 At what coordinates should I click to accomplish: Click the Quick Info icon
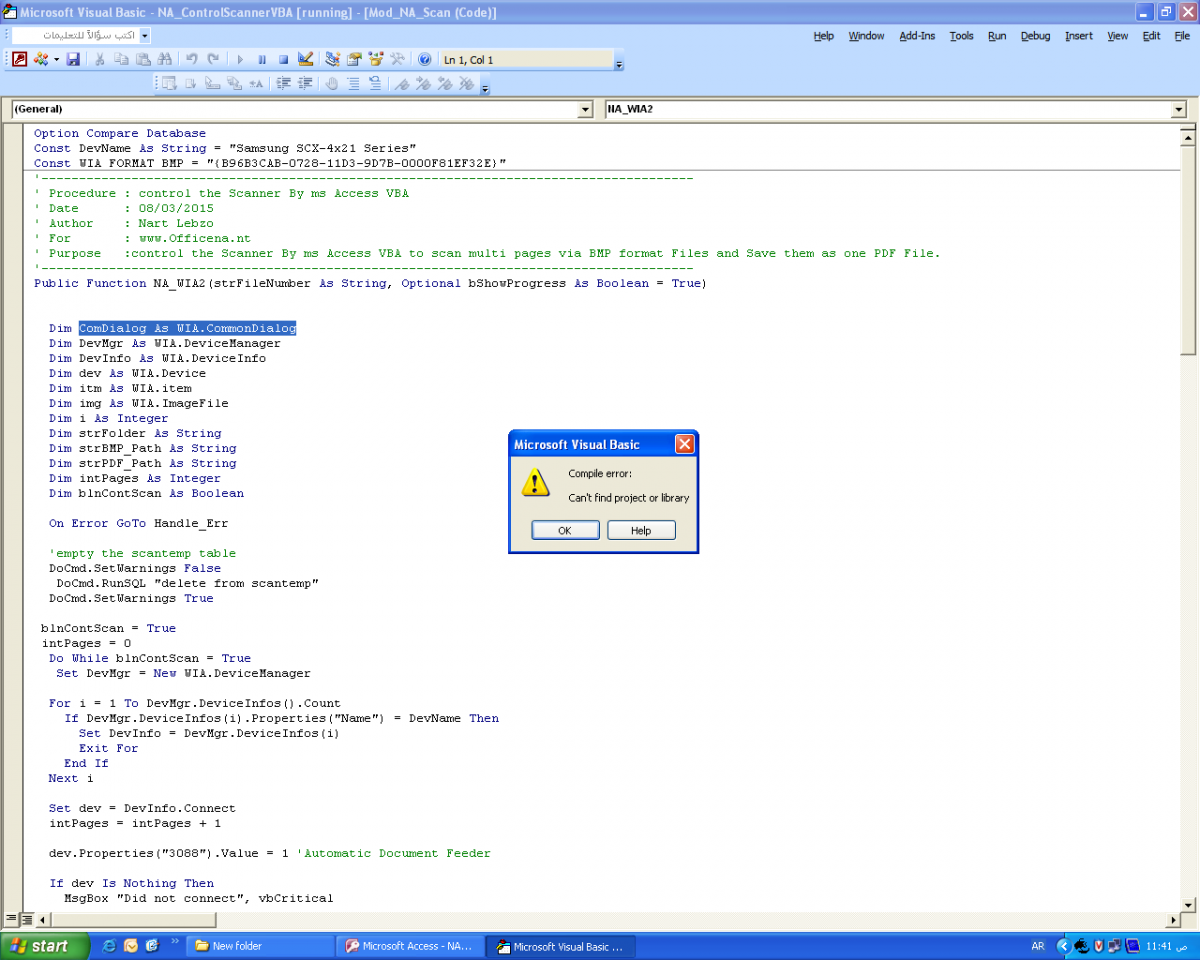coord(212,84)
